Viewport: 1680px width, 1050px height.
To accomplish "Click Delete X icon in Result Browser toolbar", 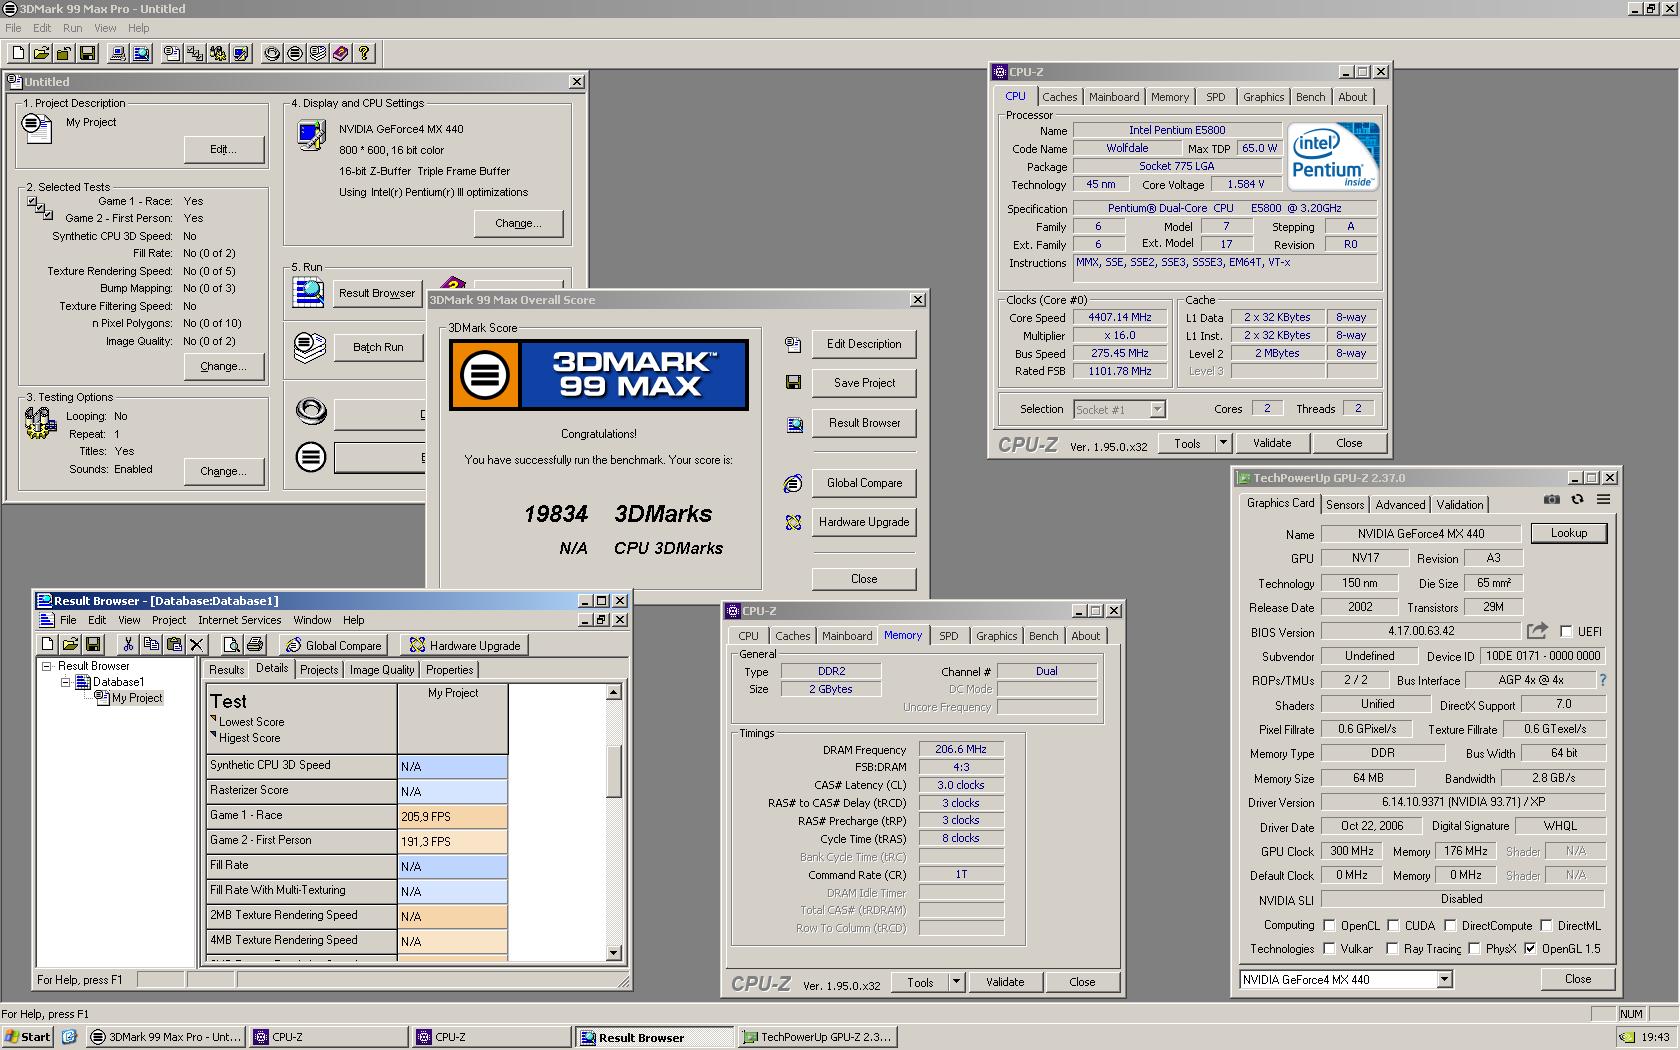I will (x=197, y=645).
